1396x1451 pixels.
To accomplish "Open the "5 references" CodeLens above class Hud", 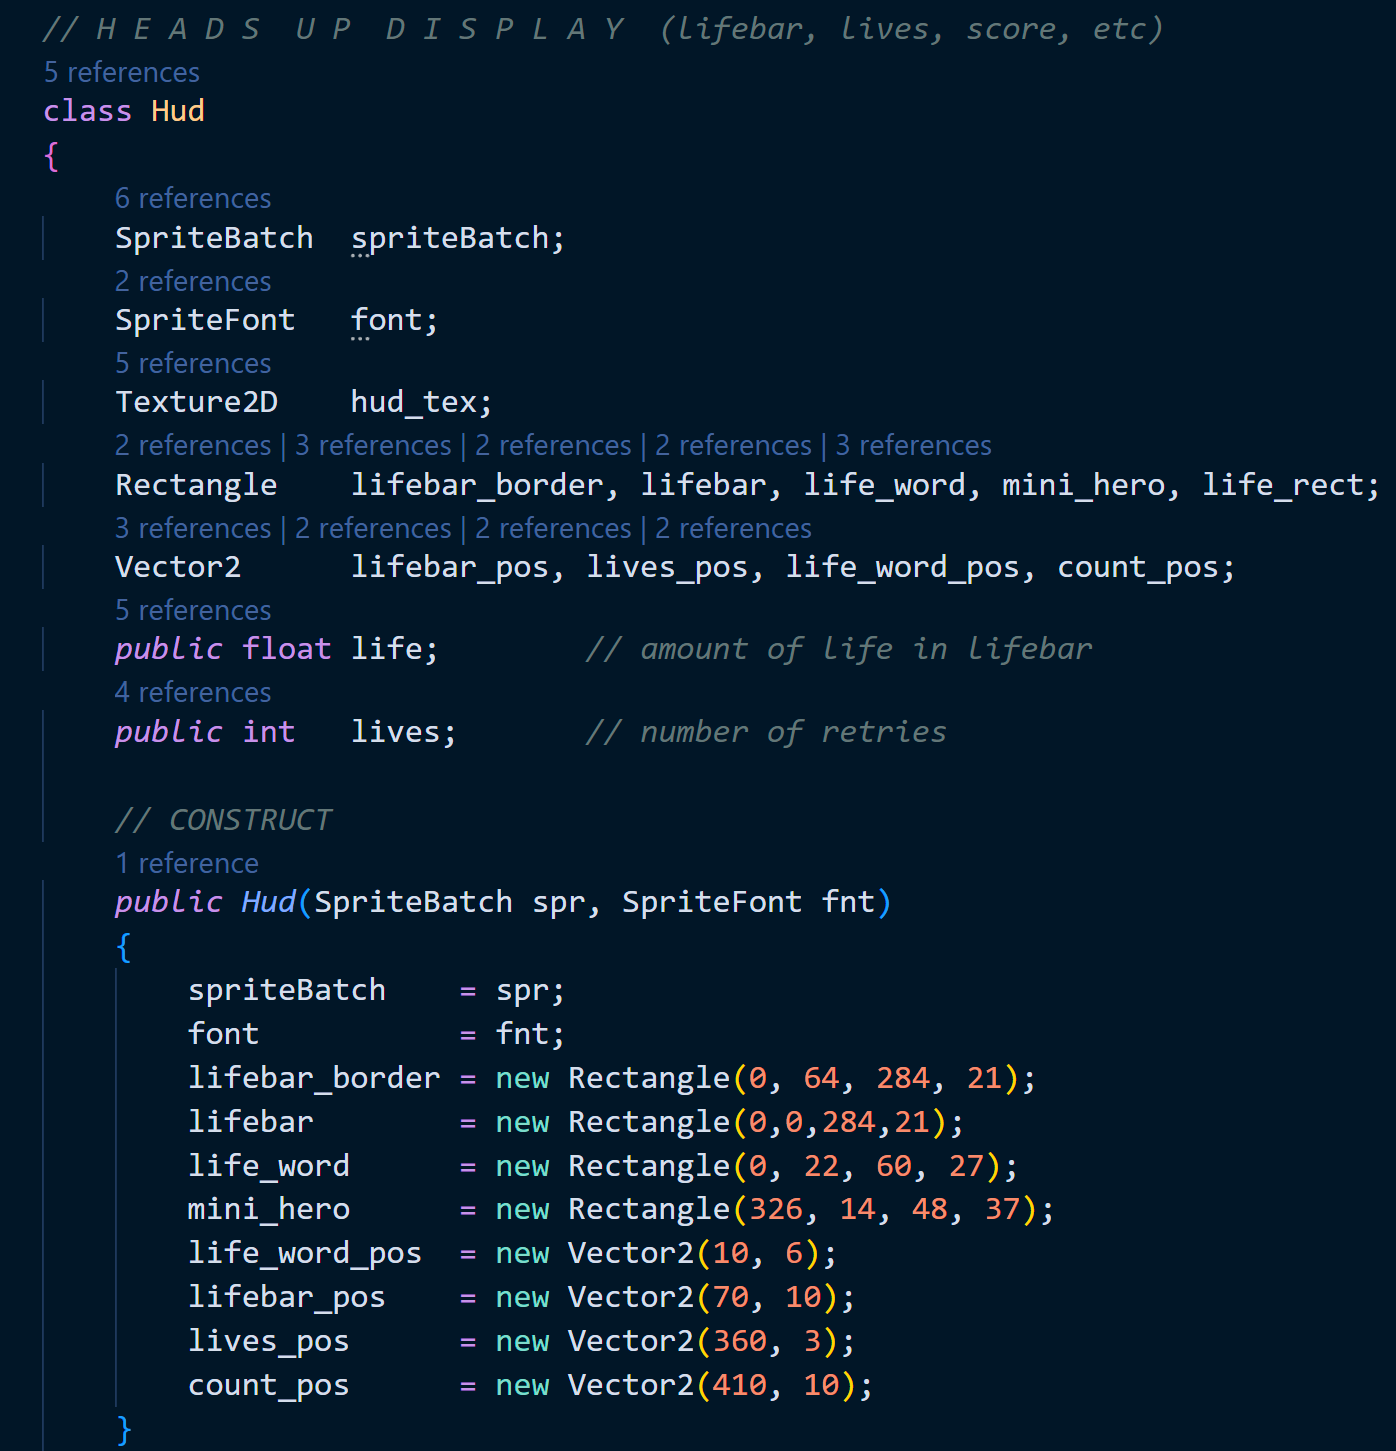I will tap(121, 72).
